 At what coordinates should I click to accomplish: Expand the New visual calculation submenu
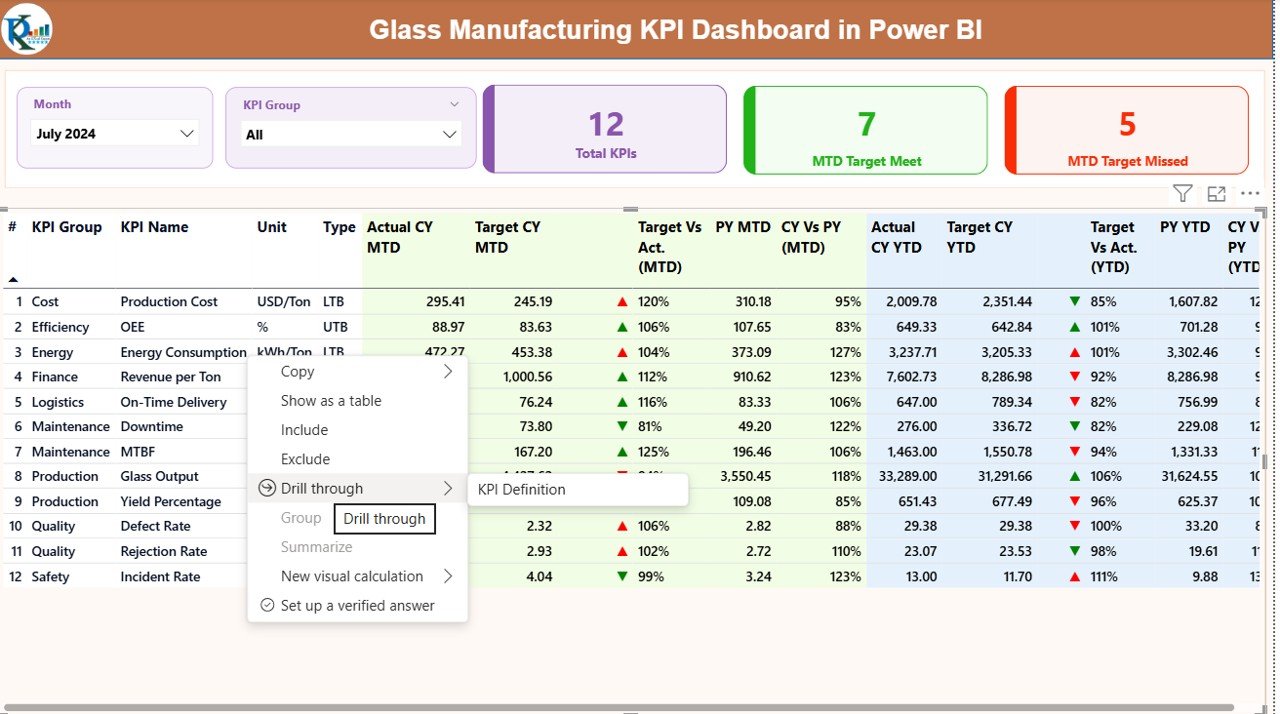(x=449, y=576)
